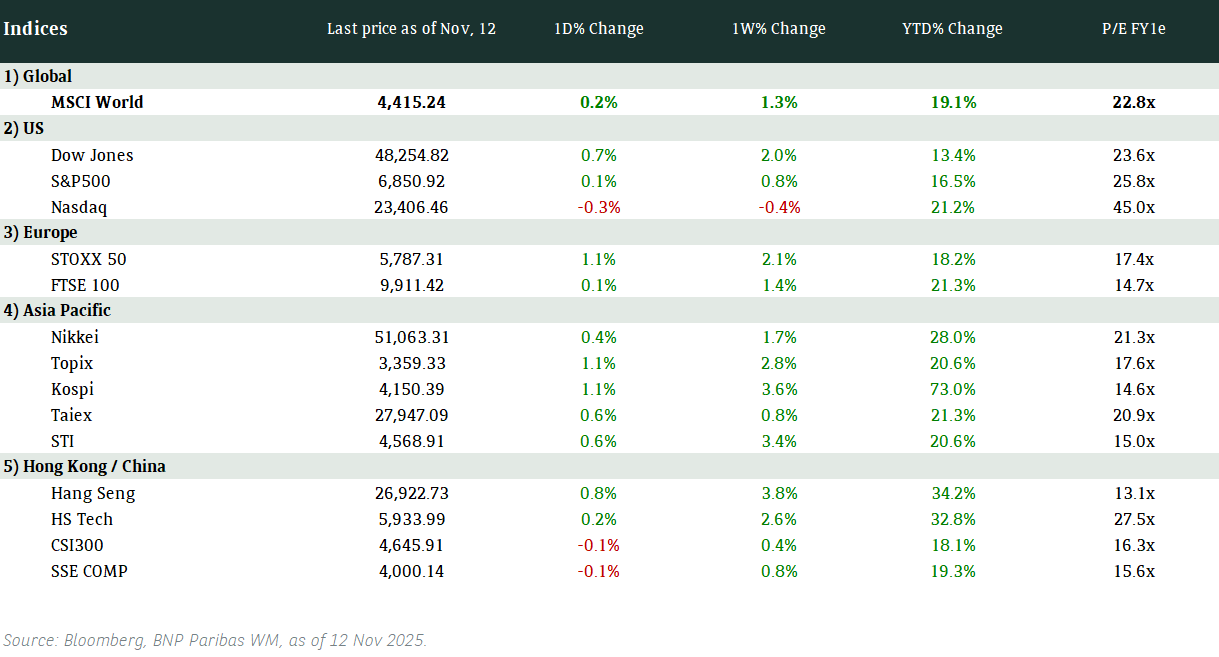Click the Hong Kong / China section heading
The image size is (1219, 657).
pyautogui.click(x=84, y=467)
